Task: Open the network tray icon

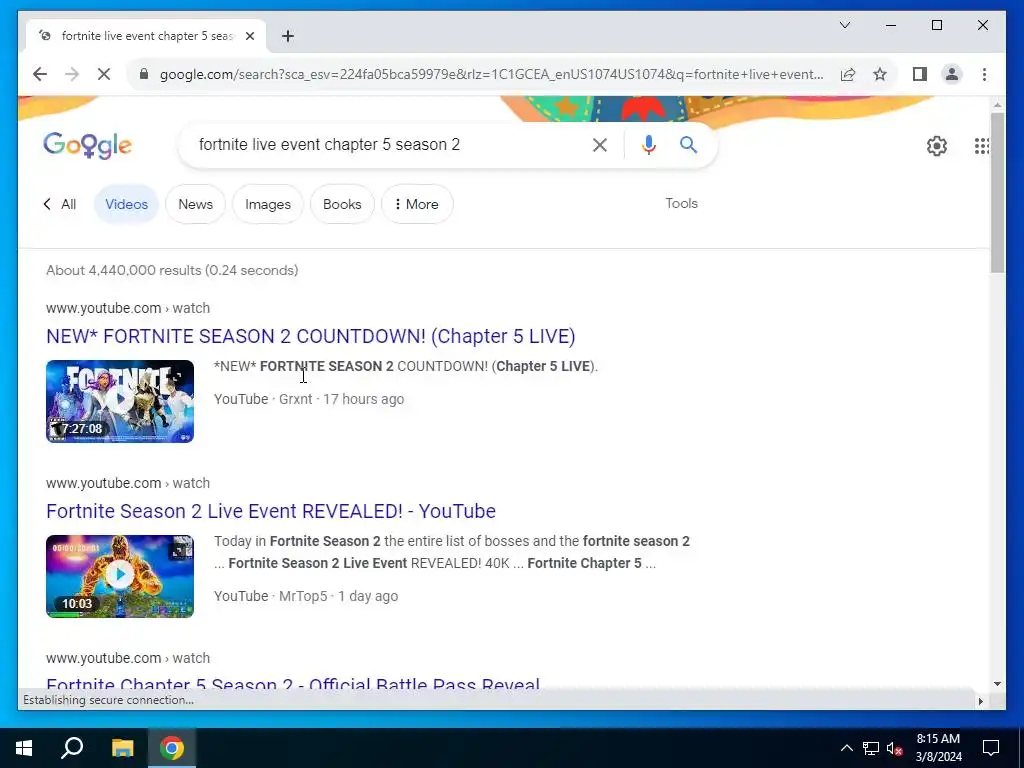Action: click(871, 748)
